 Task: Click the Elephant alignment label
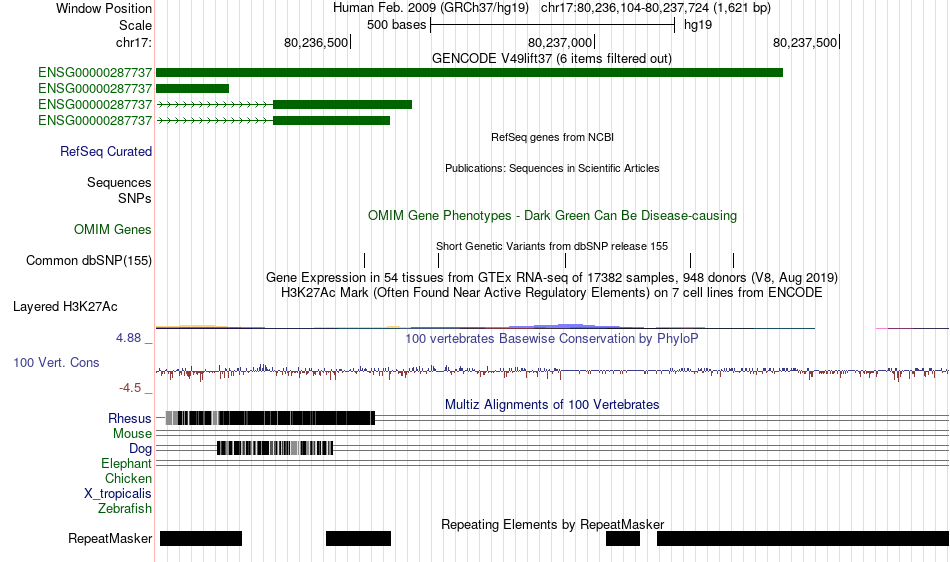[x=127, y=463]
